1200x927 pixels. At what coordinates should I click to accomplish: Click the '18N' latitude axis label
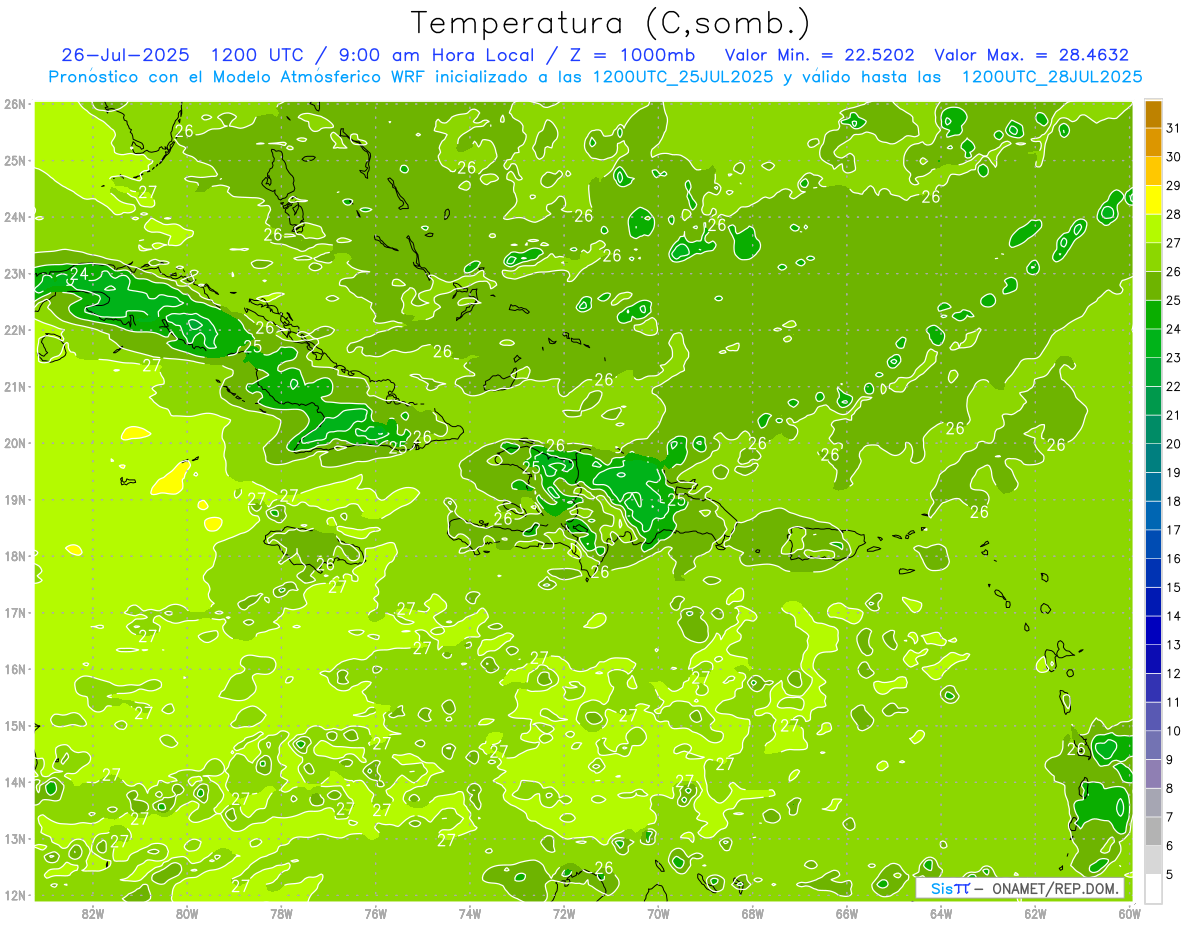tap(14, 556)
